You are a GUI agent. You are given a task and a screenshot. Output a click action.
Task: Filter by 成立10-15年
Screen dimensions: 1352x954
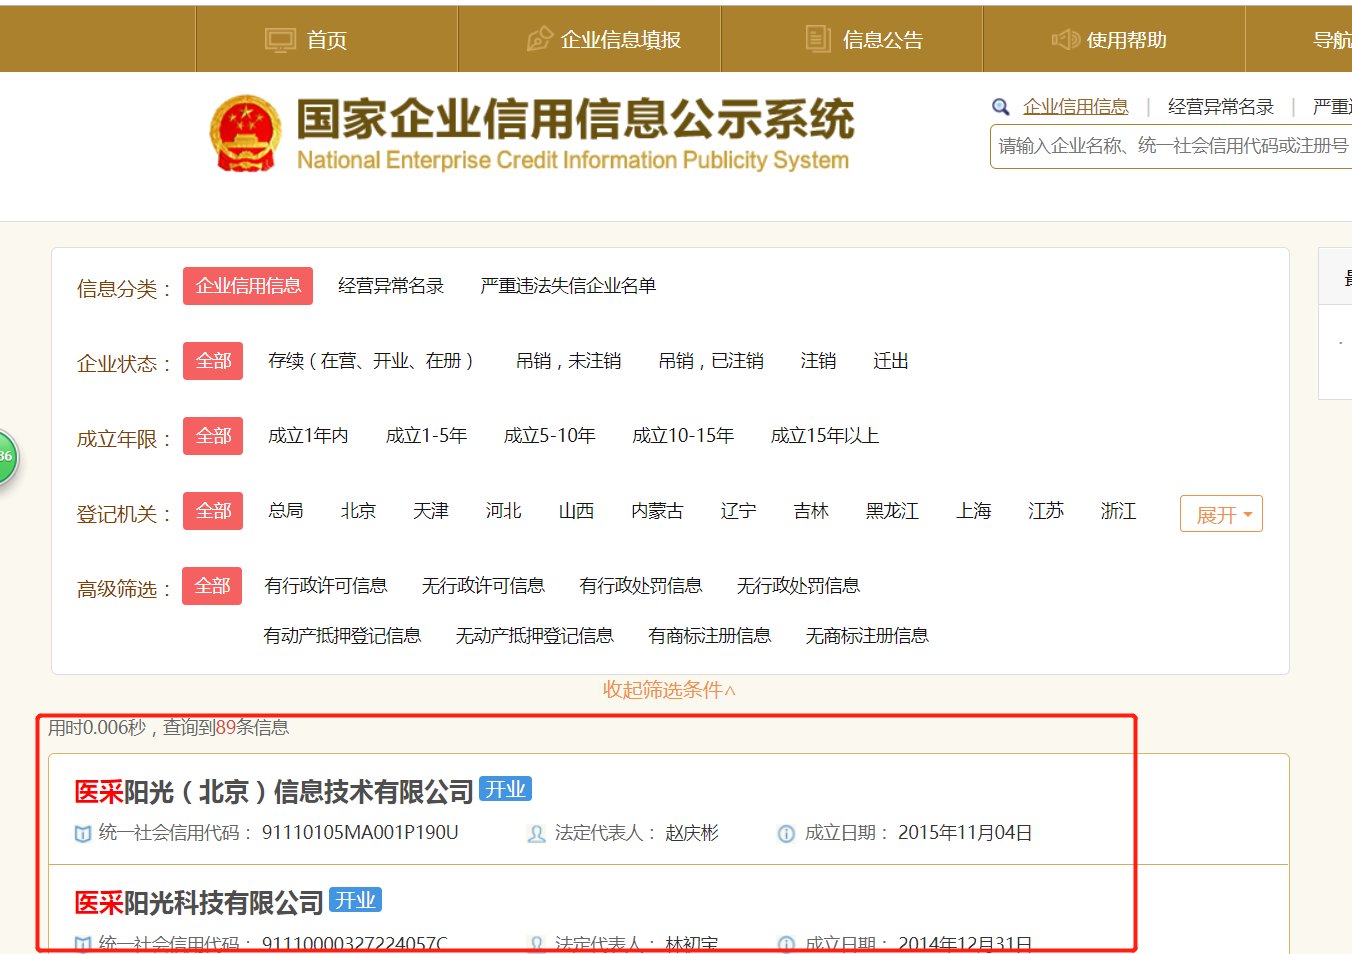[x=683, y=436]
